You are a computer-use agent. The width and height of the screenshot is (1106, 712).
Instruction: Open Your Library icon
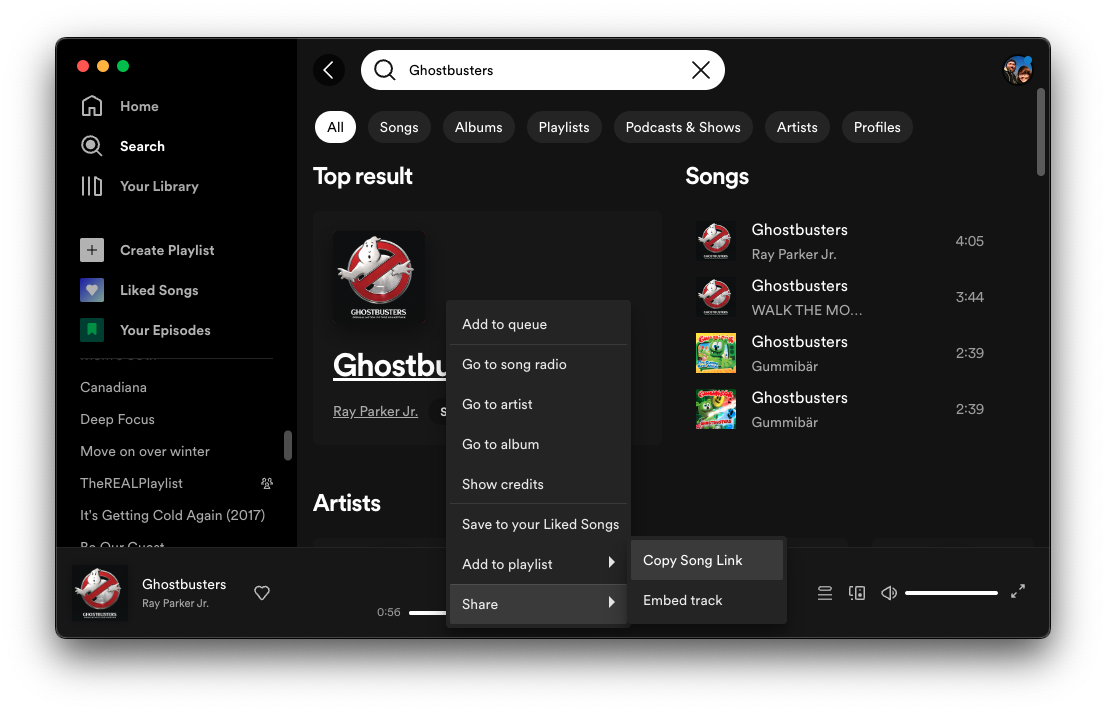pos(92,186)
